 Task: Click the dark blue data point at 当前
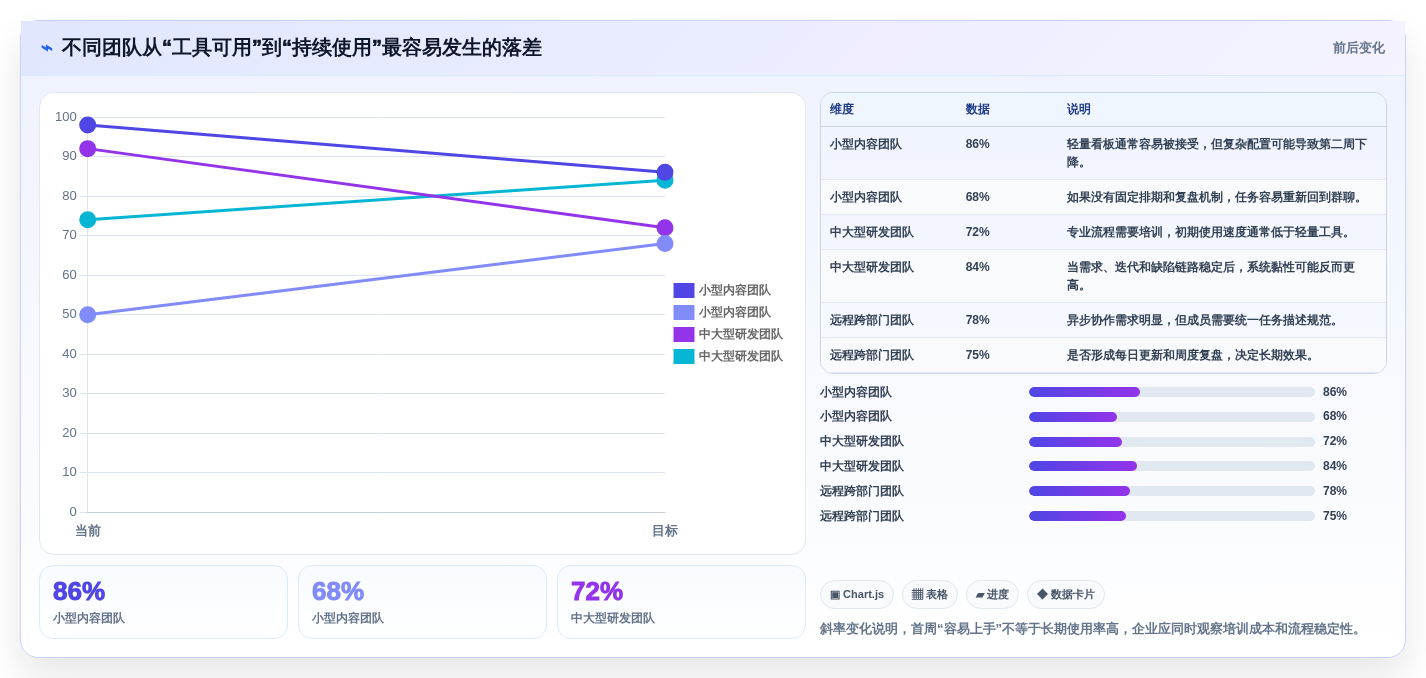coord(88,125)
